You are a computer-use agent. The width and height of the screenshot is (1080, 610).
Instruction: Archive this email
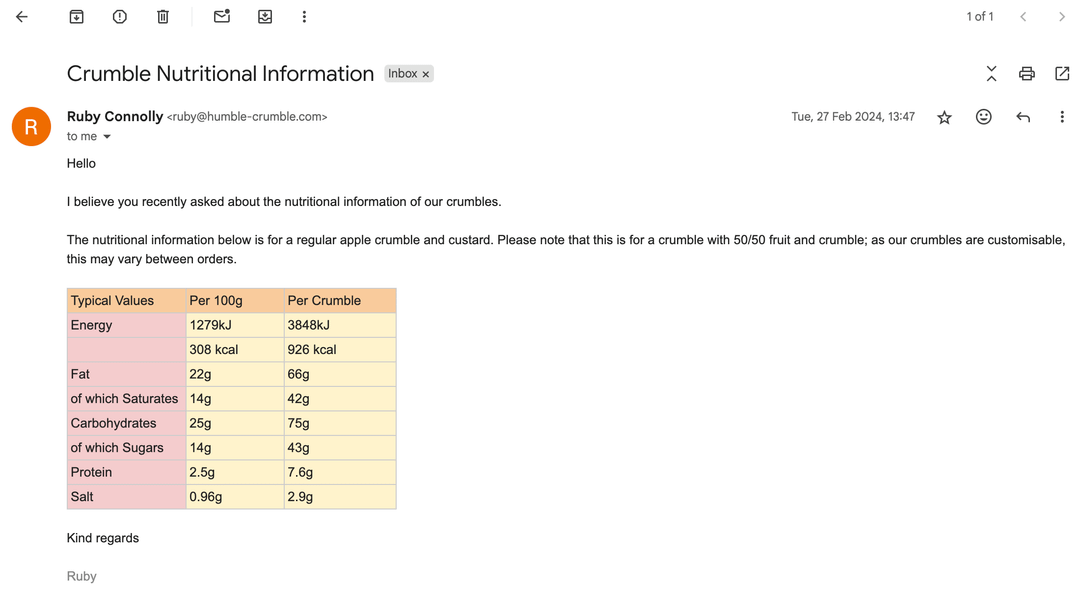(76, 17)
